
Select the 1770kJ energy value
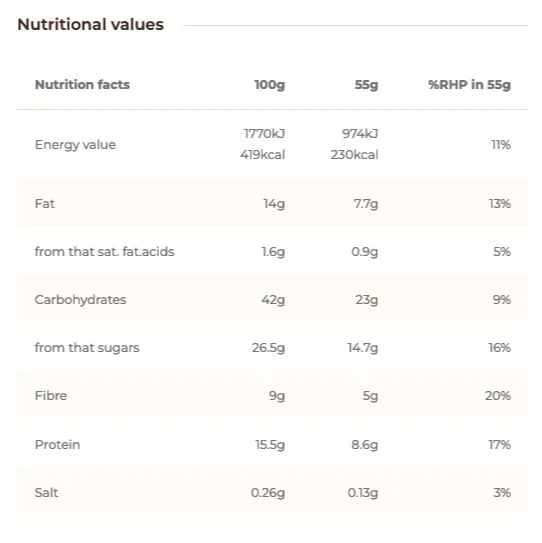(264, 134)
